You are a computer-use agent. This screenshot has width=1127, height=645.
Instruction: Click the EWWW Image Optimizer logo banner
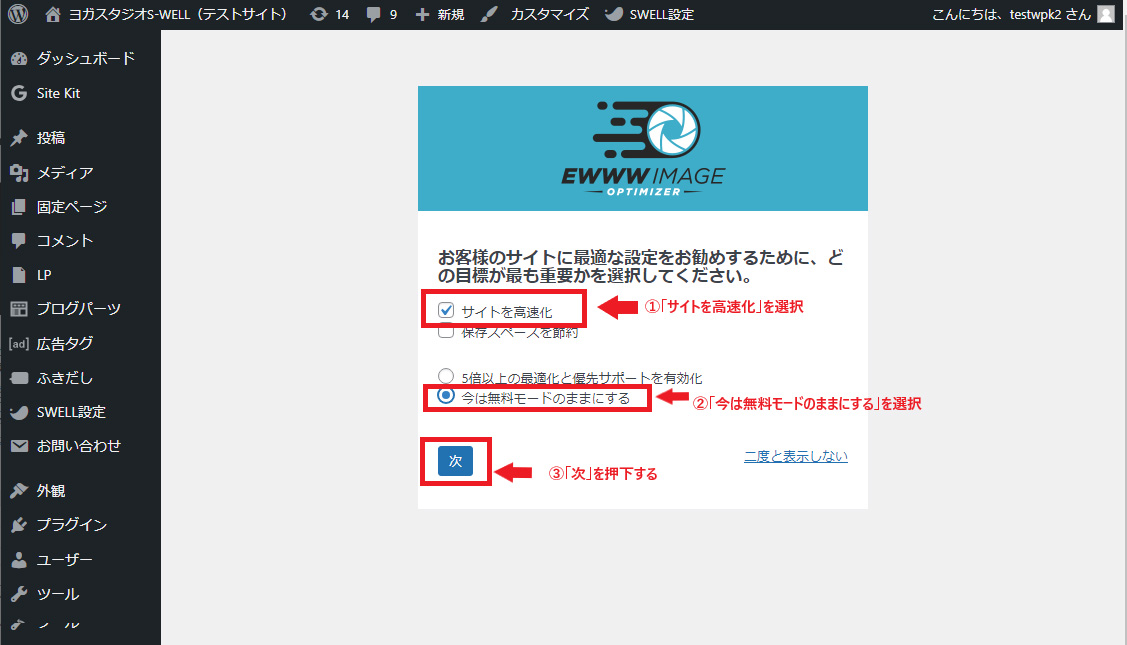pyautogui.click(x=643, y=148)
